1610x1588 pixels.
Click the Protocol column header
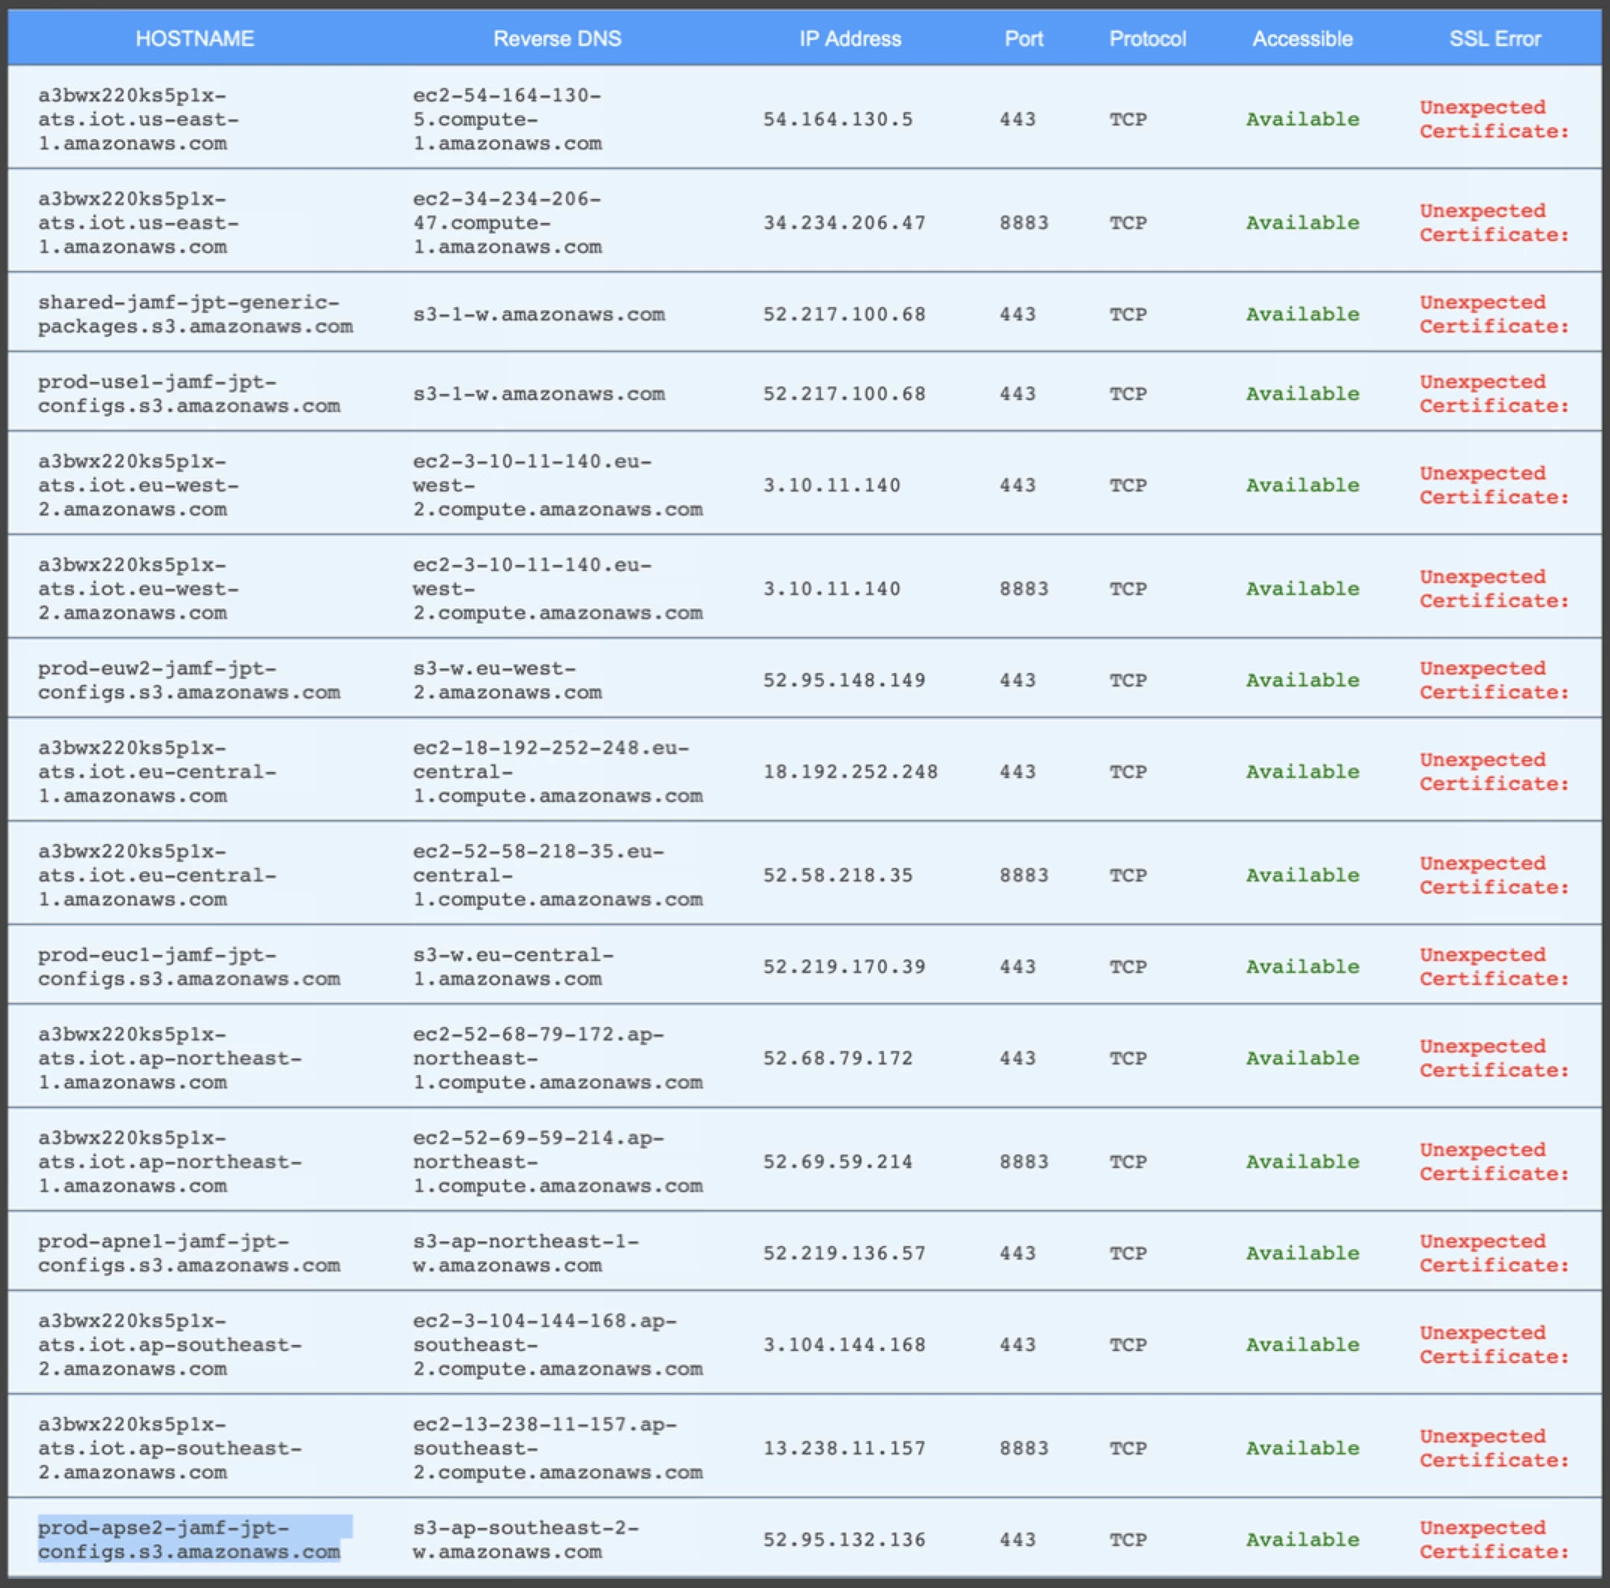pos(1147,39)
